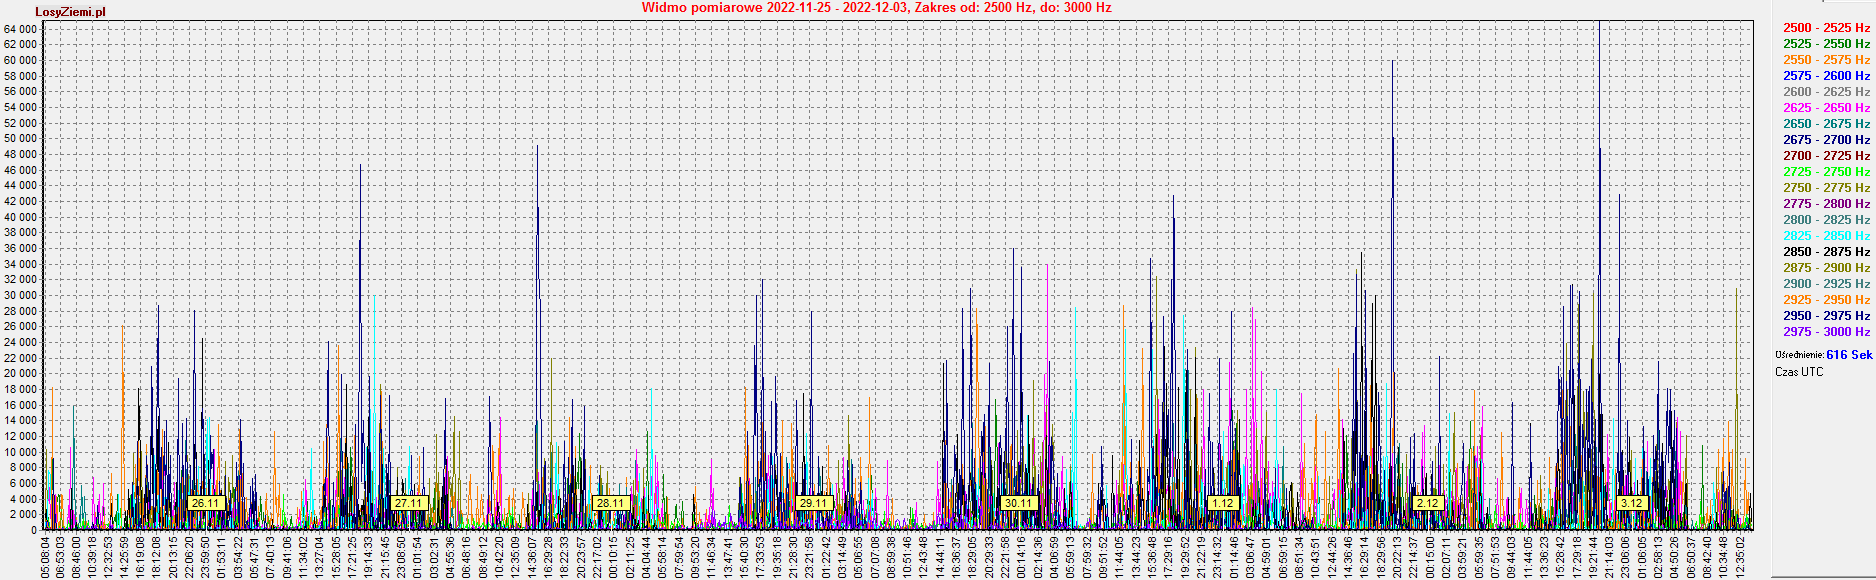Click the Uśrednienie 616 Sek value
The height and width of the screenshot is (580, 1876).
tap(1848, 355)
